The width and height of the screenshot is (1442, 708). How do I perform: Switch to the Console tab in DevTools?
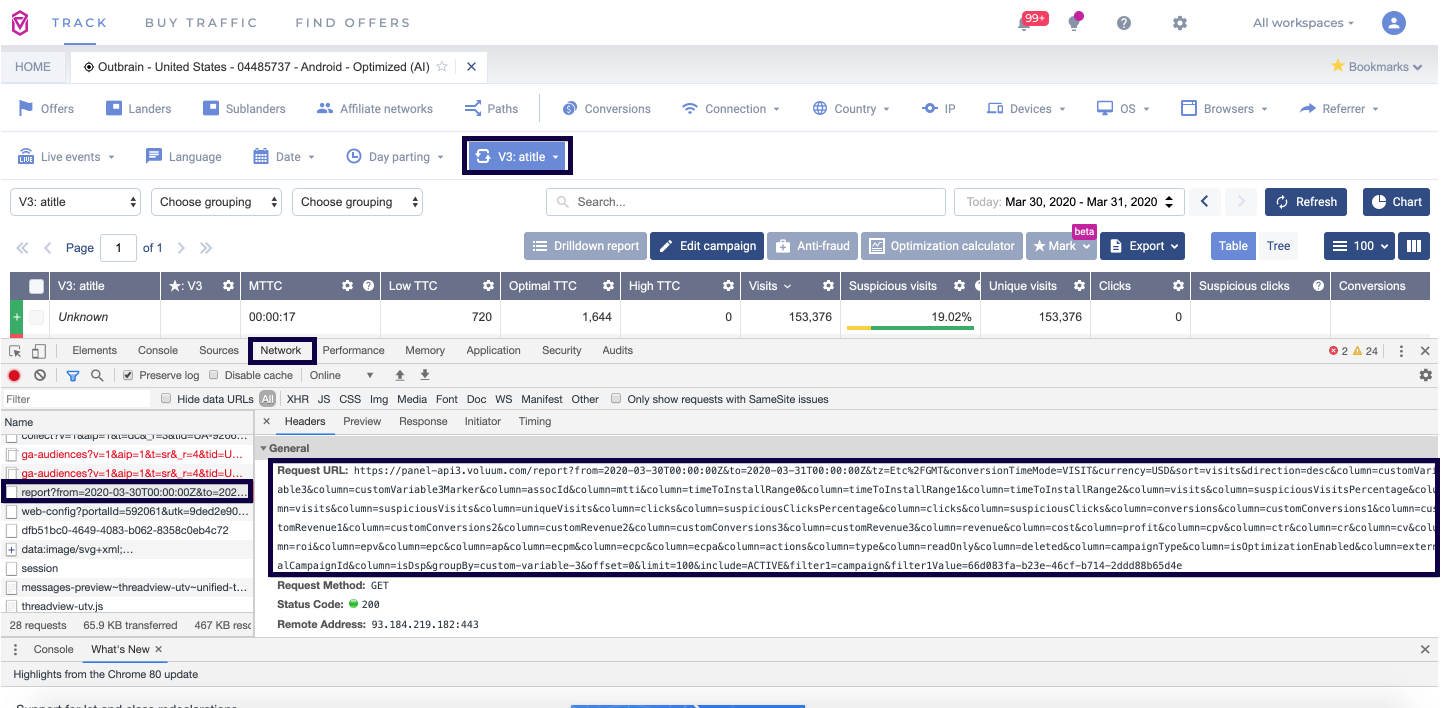pos(158,351)
